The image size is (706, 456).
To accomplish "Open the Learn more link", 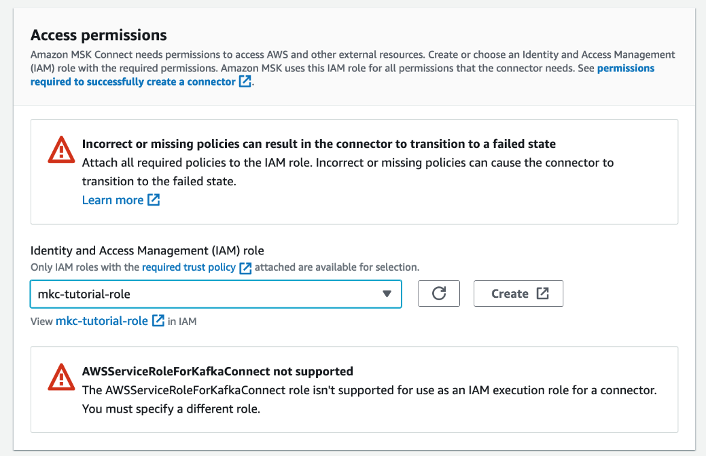I will [112, 200].
